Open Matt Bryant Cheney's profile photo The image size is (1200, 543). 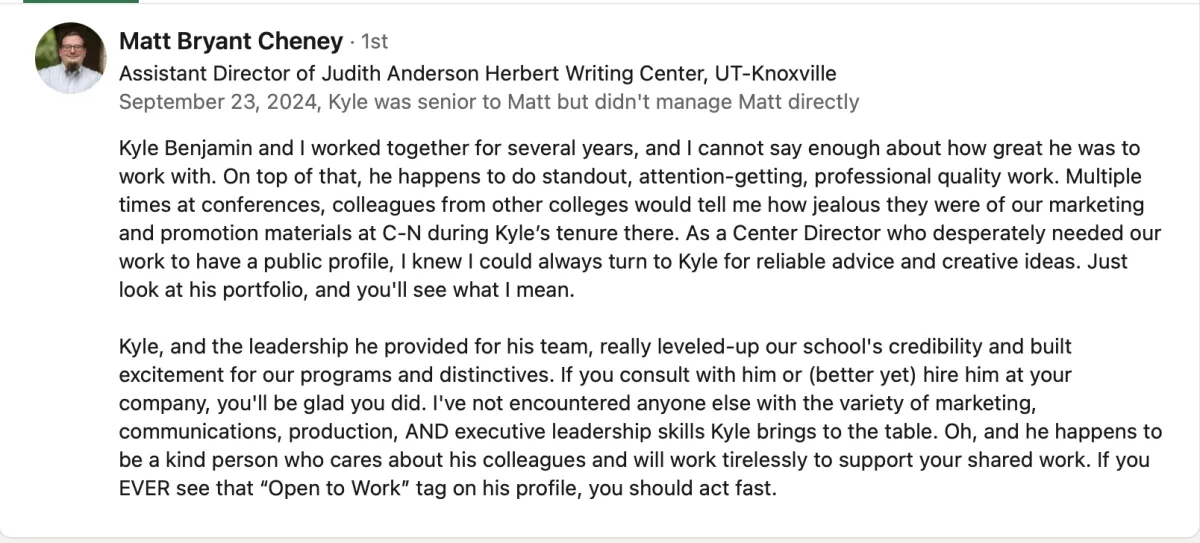[70, 57]
